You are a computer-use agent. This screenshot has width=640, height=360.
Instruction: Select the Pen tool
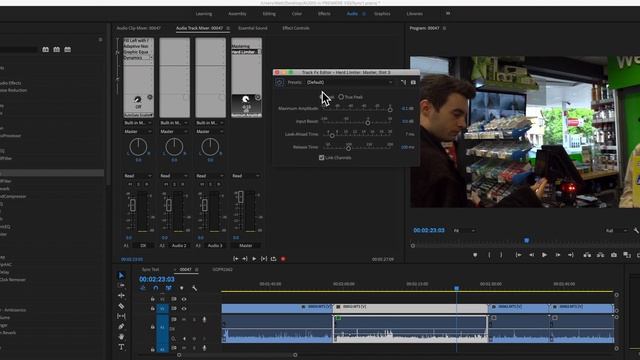121,327
